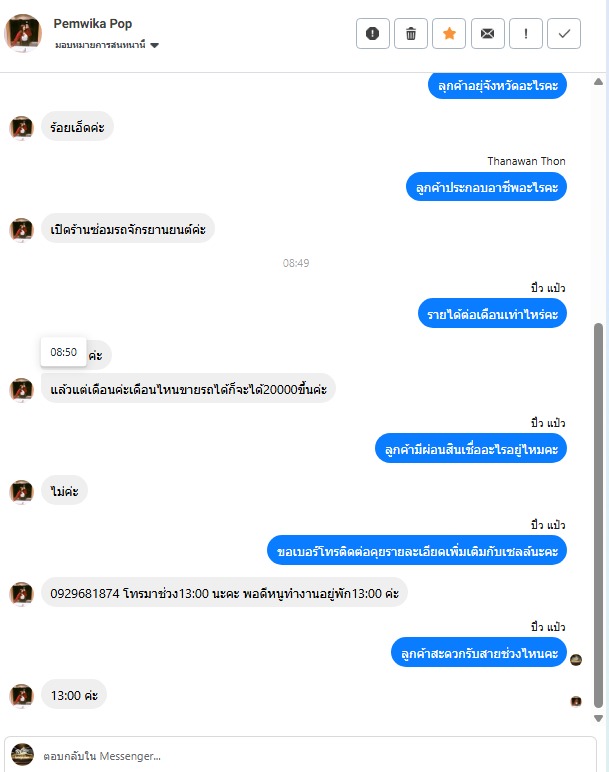The height and width of the screenshot is (772, 609).
Task: Flag conversation with exclamation mark icon
Action: click(x=526, y=33)
